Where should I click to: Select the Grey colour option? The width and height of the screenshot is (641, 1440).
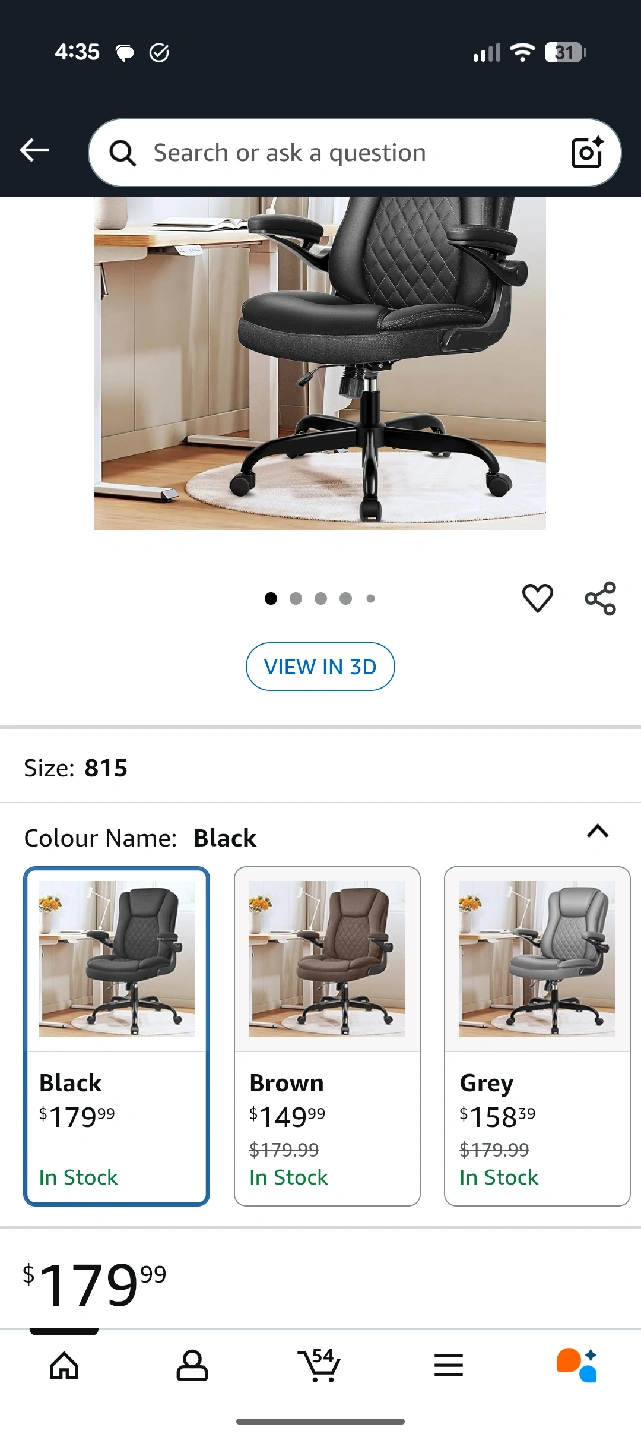[537, 1036]
